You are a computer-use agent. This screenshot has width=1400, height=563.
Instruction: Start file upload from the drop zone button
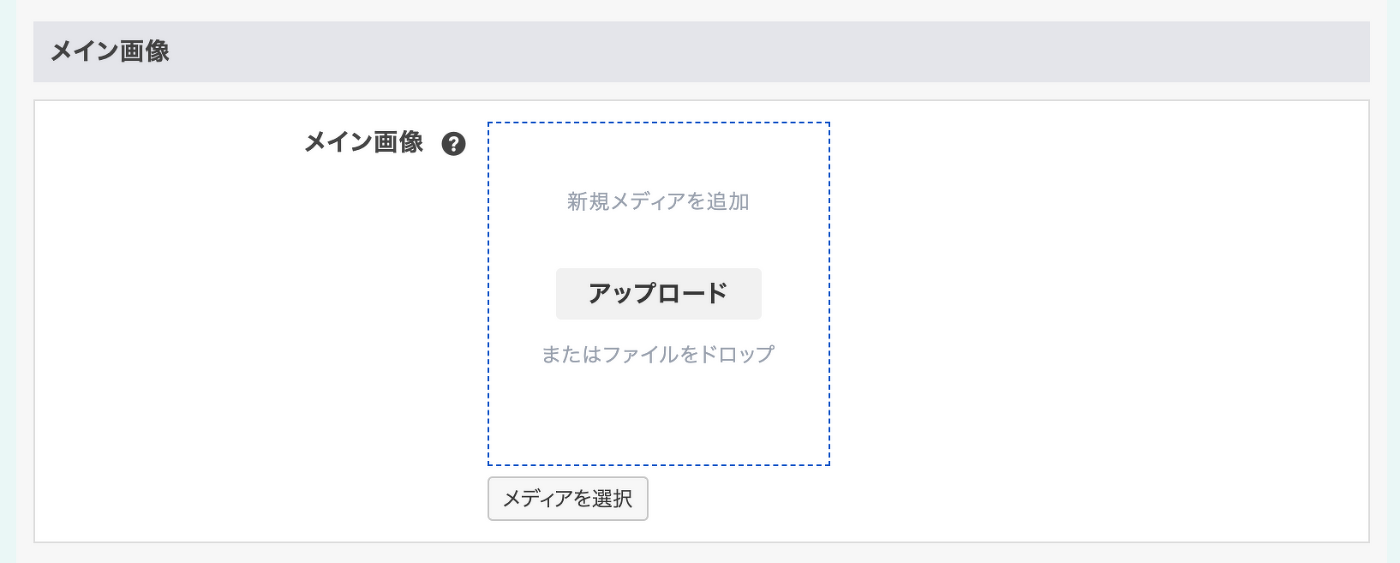pos(658,294)
